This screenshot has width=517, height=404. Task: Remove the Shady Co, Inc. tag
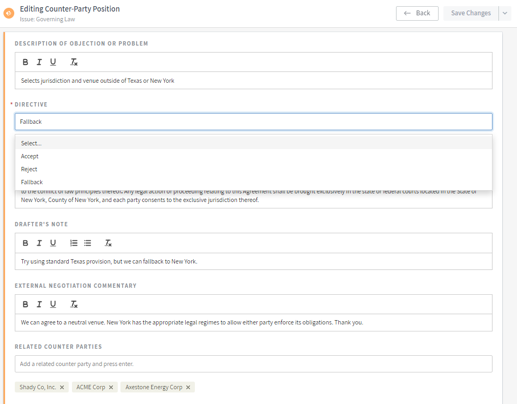point(62,387)
